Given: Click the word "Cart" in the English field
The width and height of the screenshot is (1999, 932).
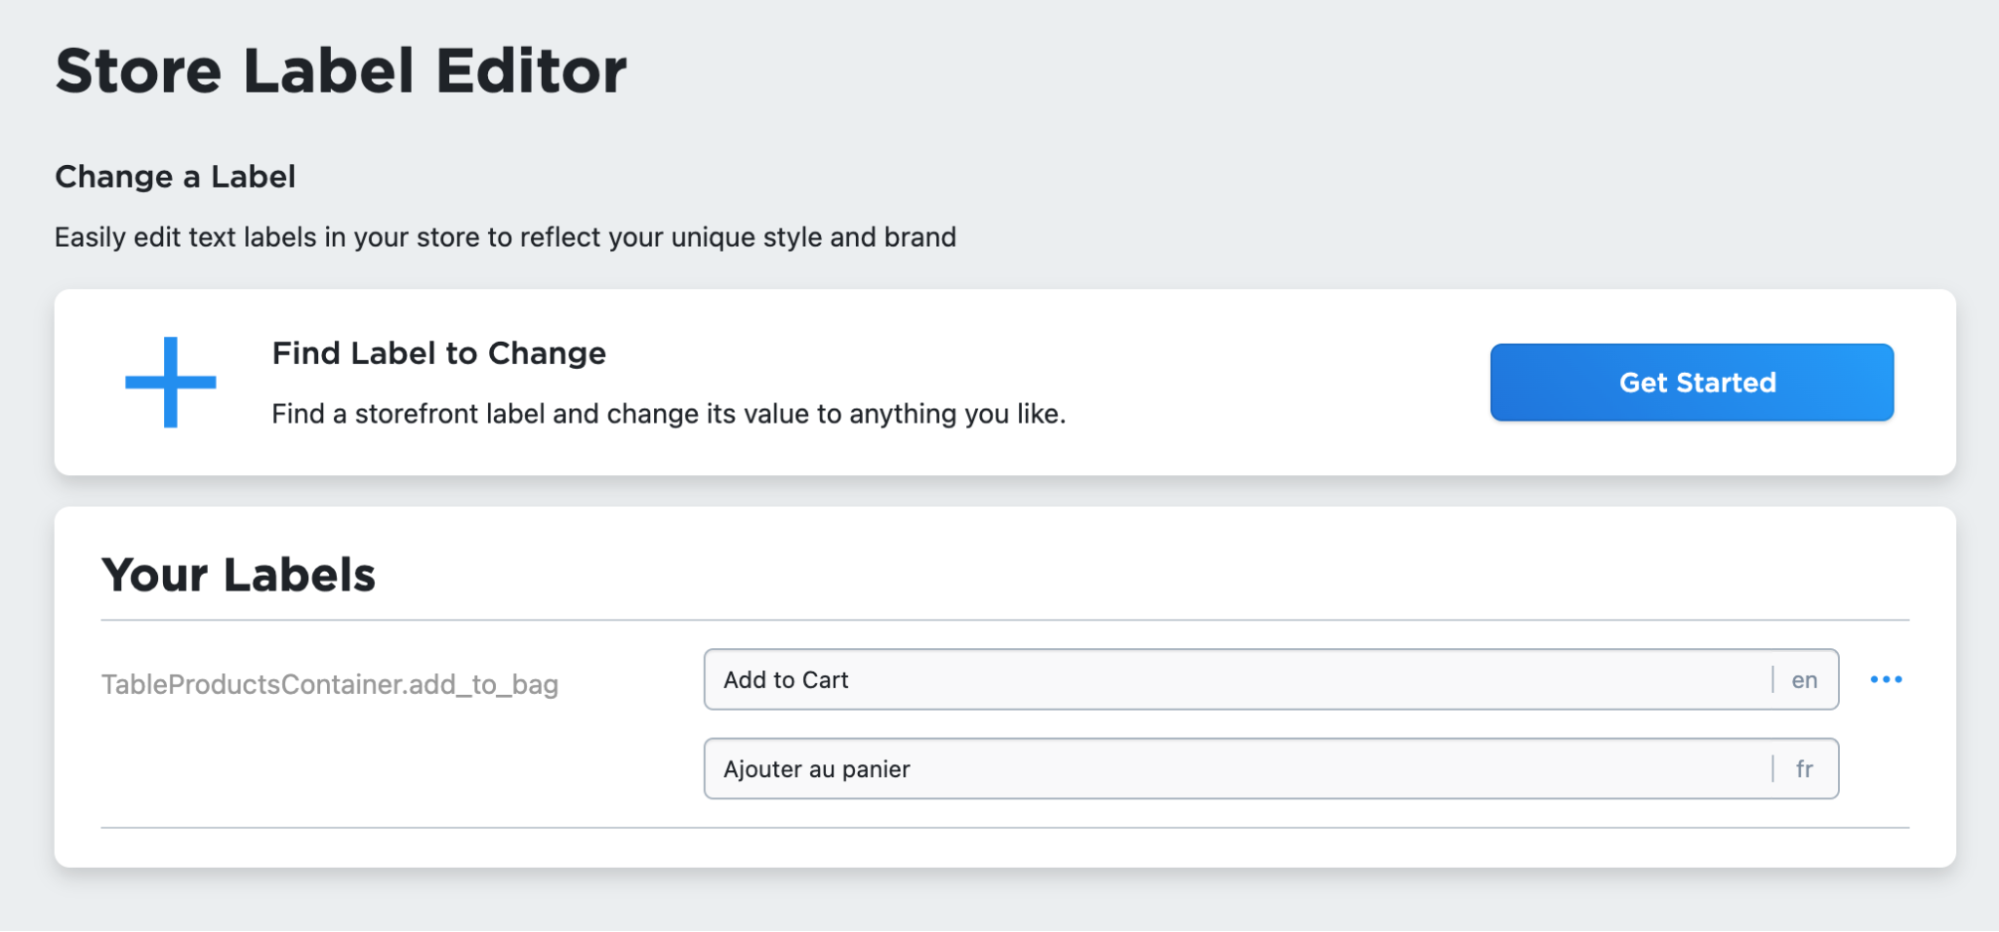Looking at the screenshot, I should point(825,680).
